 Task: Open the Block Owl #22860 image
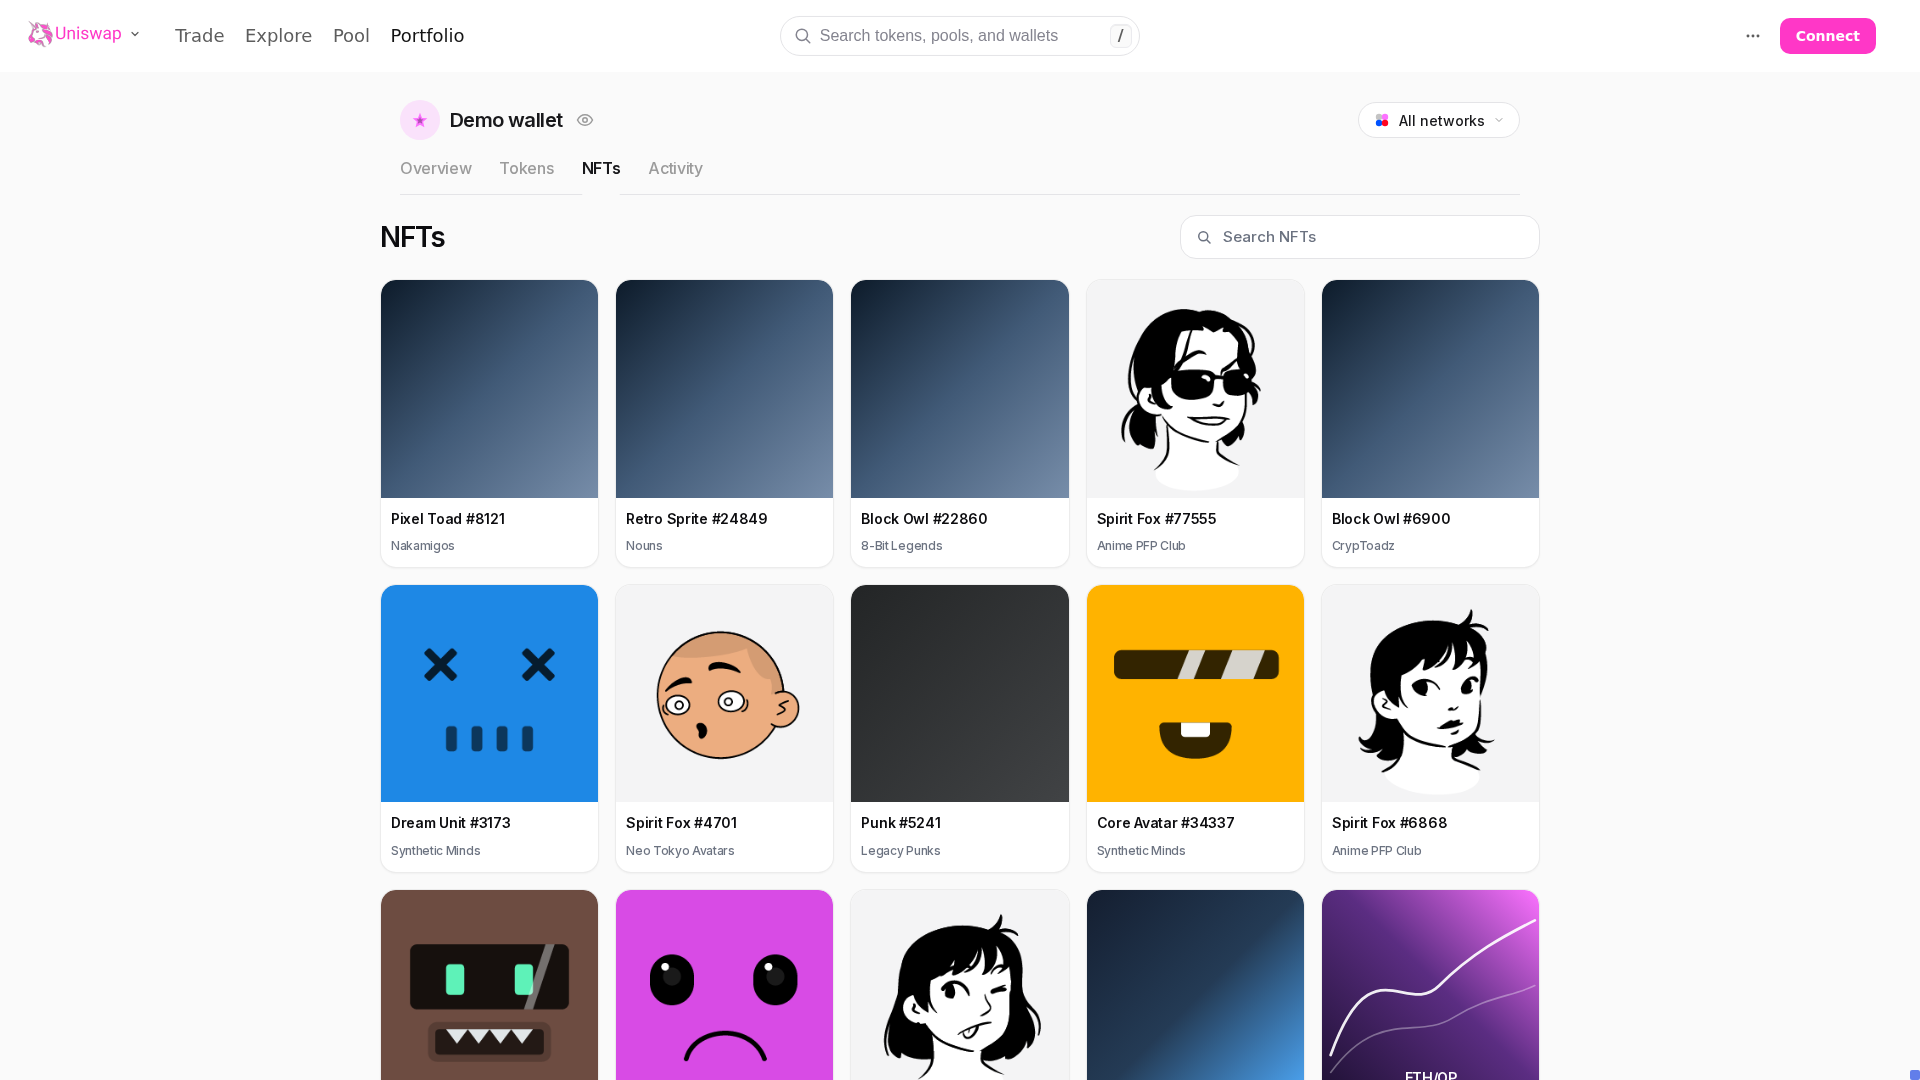tap(960, 389)
